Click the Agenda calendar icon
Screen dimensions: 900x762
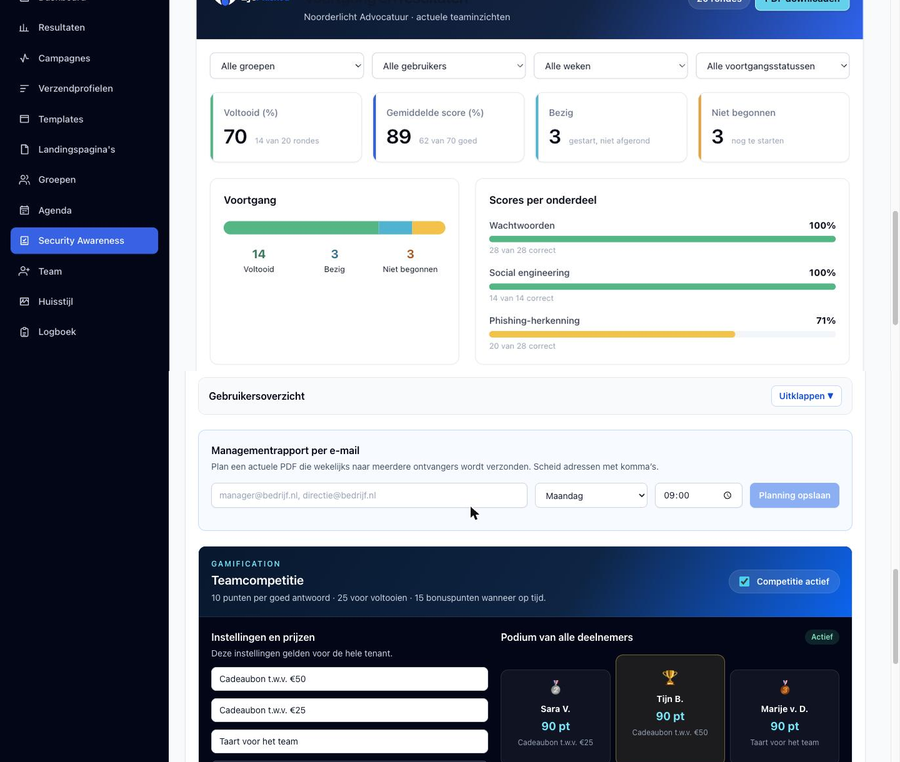coord(24,210)
